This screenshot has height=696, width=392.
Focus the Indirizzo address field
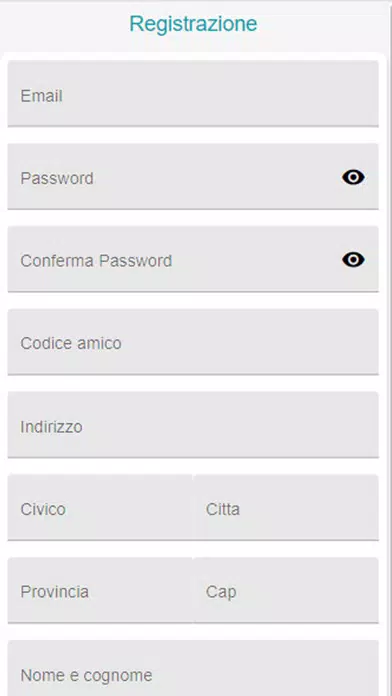click(193, 424)
